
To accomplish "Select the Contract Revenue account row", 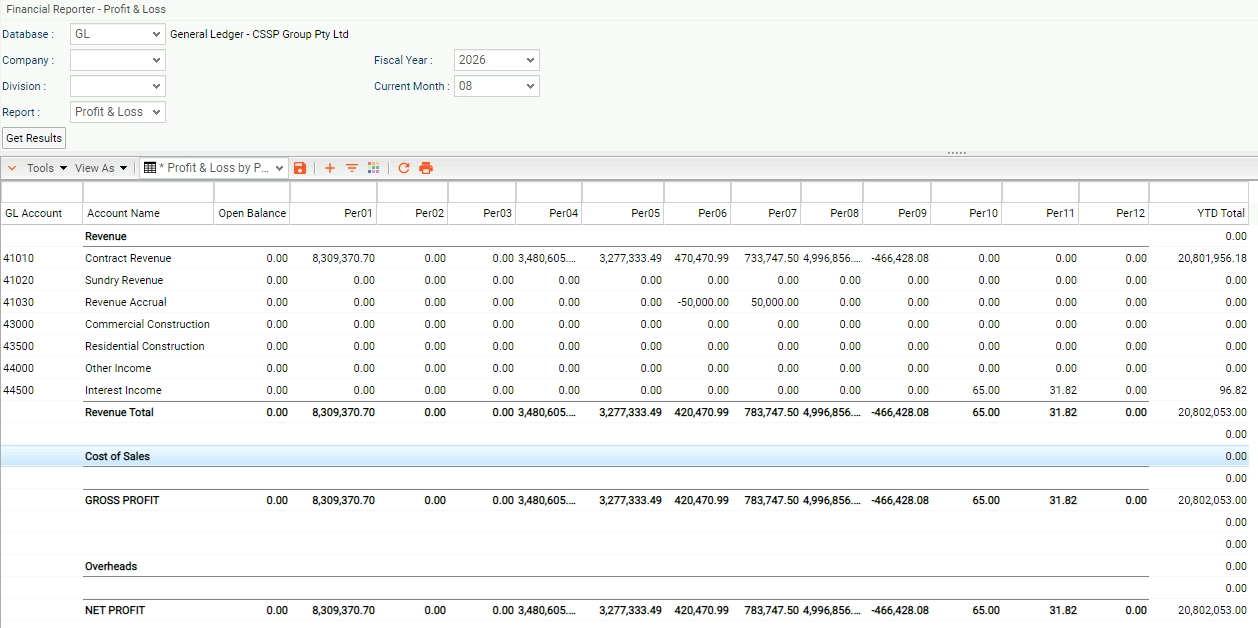I will tap(625, 258).
